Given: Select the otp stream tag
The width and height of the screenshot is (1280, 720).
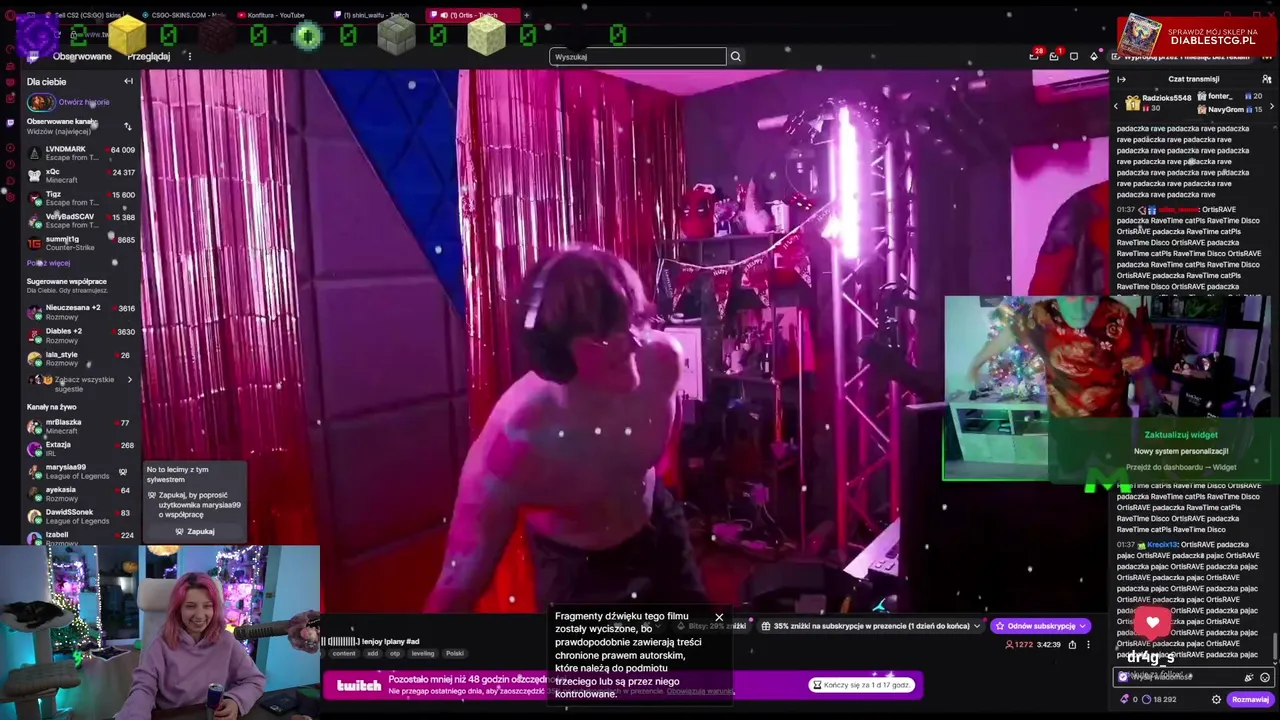Looking at the screenshot, I should point(395,653).
